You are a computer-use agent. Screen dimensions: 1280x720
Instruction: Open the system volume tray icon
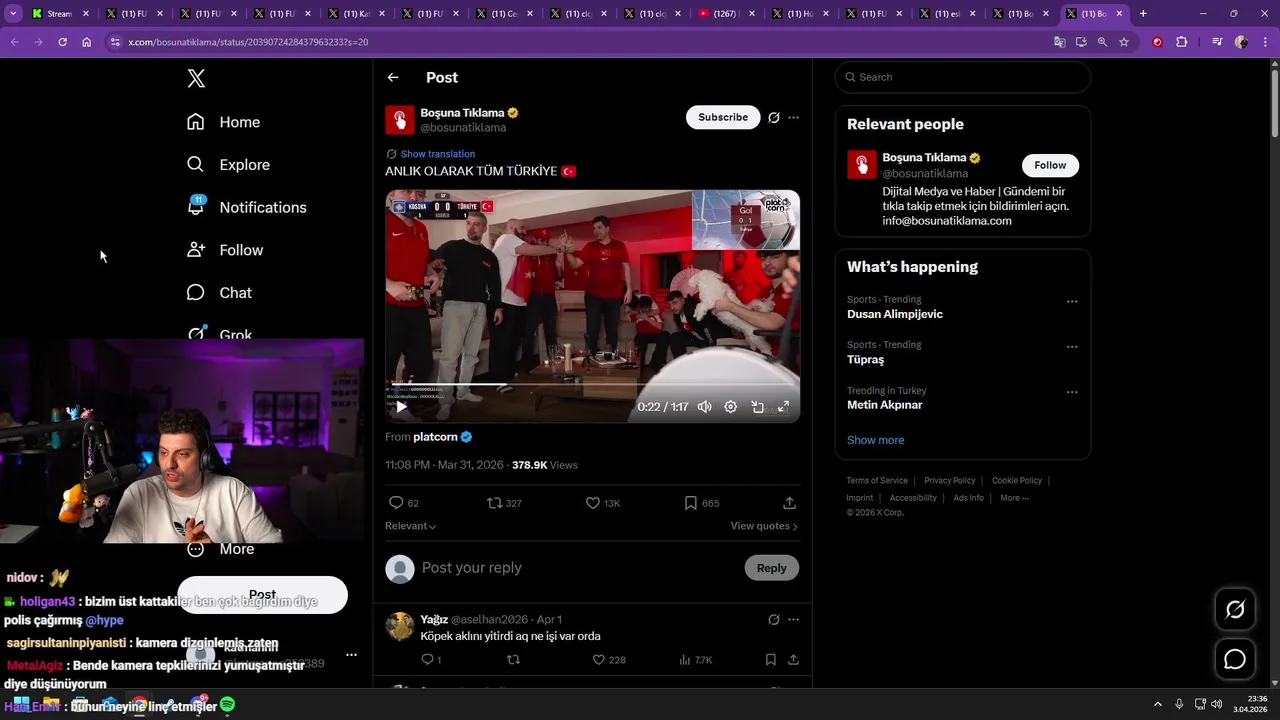[x=1216, y=704]
